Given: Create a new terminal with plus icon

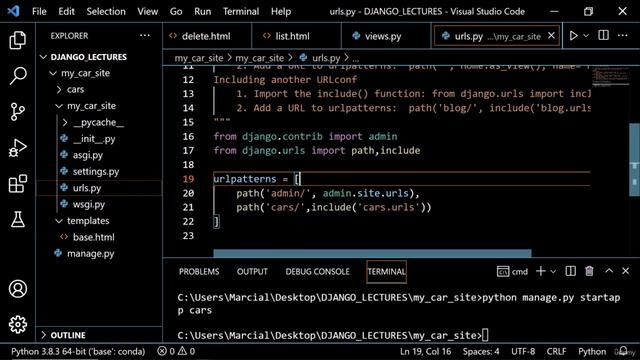Looking at the screenshot, I should tap(540, 271).
